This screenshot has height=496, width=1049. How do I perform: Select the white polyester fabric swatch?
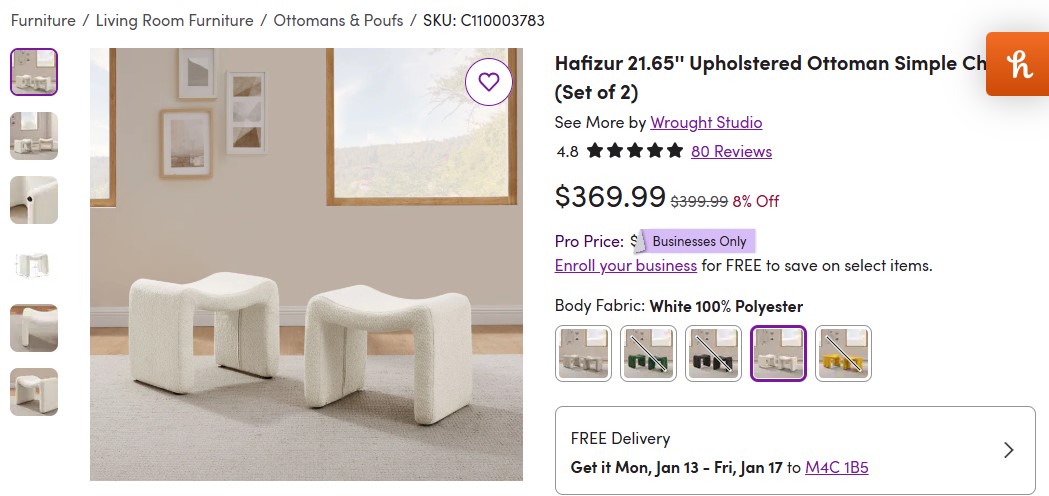(x=778, y=353)
